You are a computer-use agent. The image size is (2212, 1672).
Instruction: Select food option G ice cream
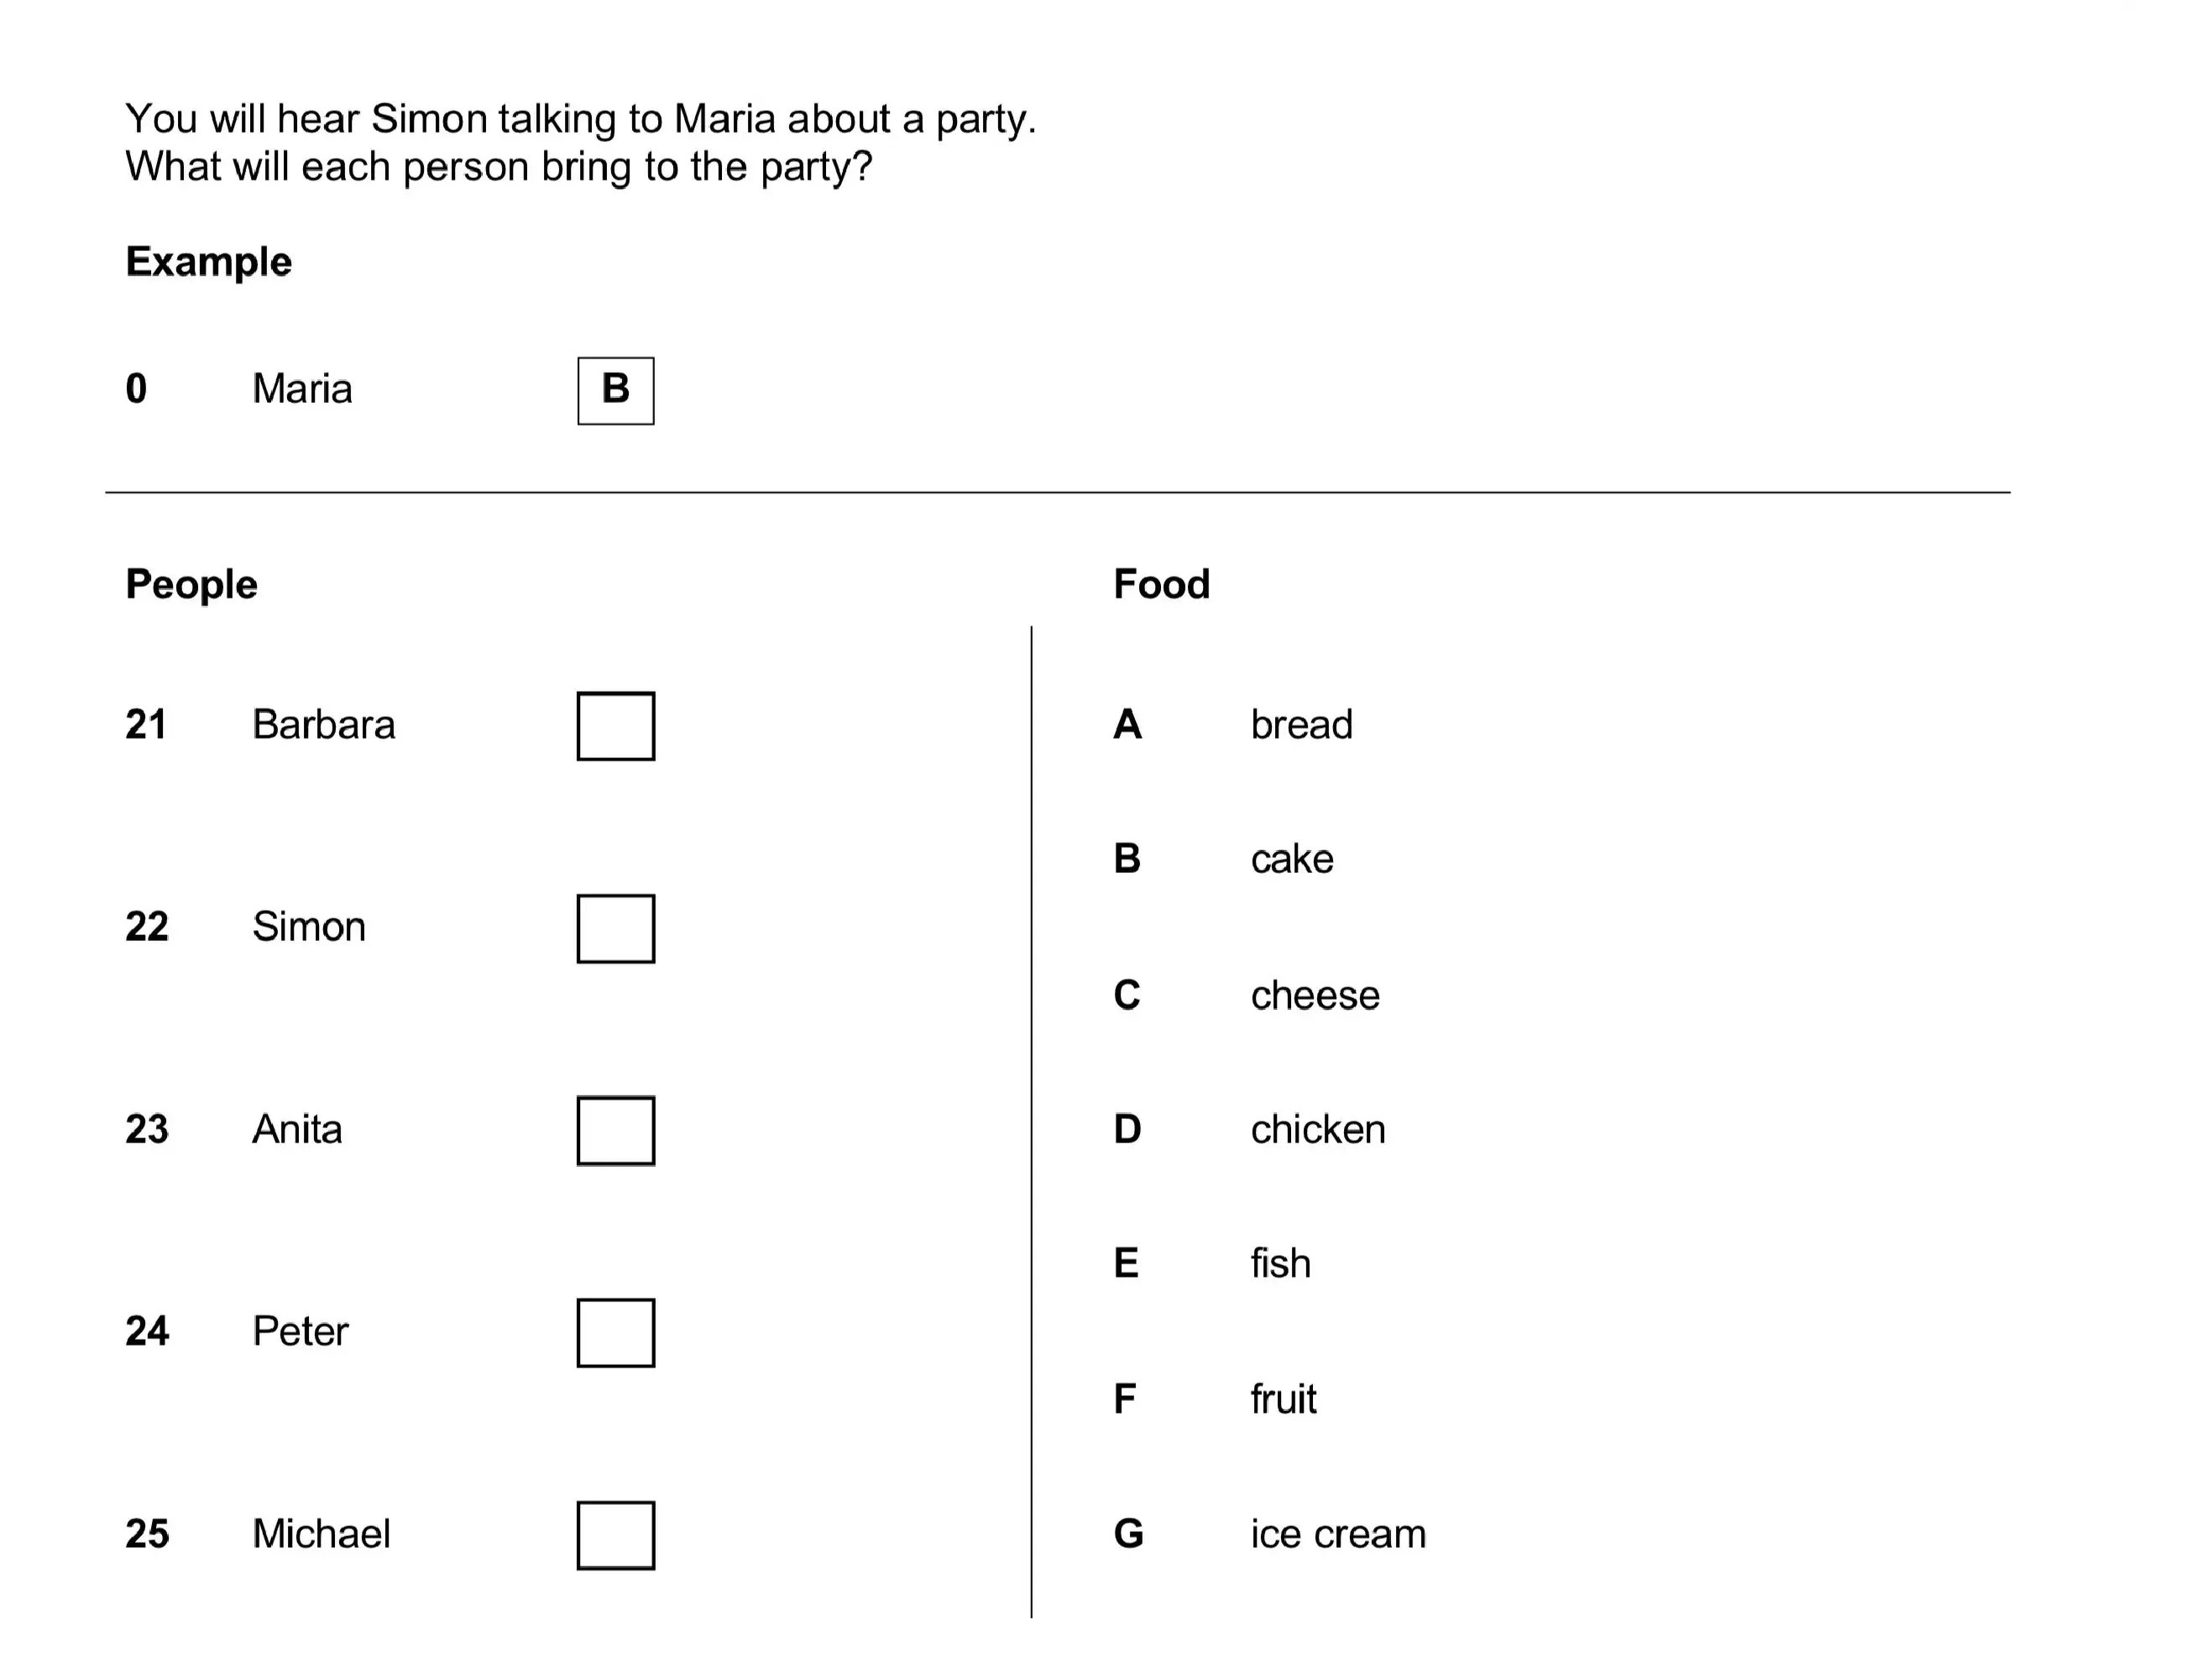pos(1270,1533)
